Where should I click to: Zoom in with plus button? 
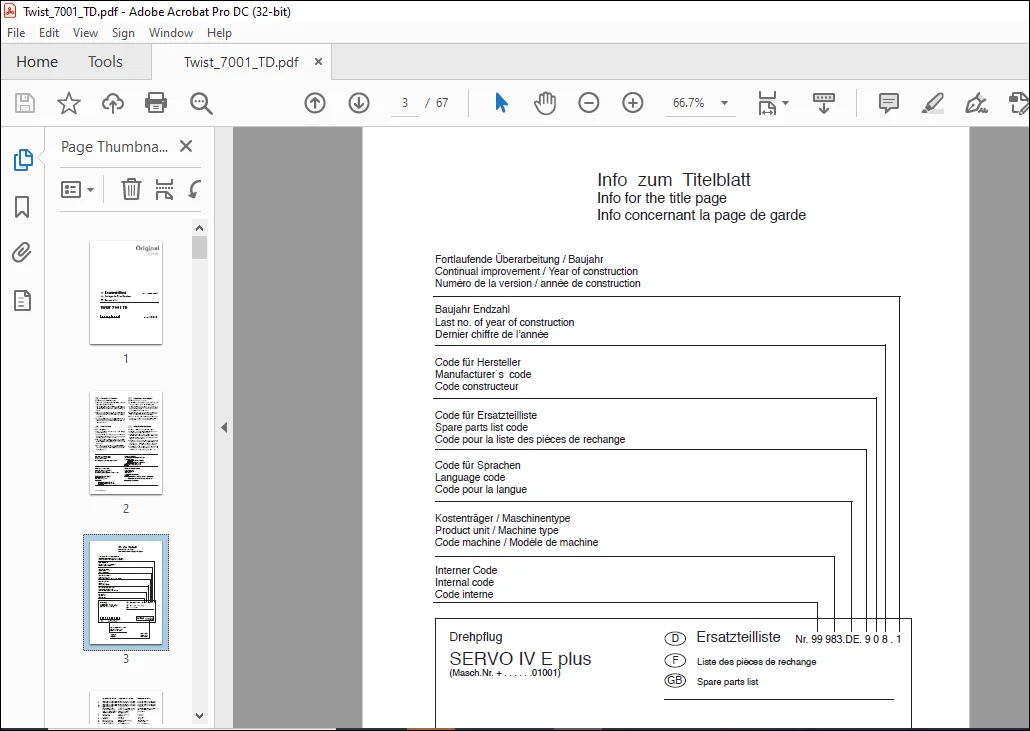tap(633, 103)
